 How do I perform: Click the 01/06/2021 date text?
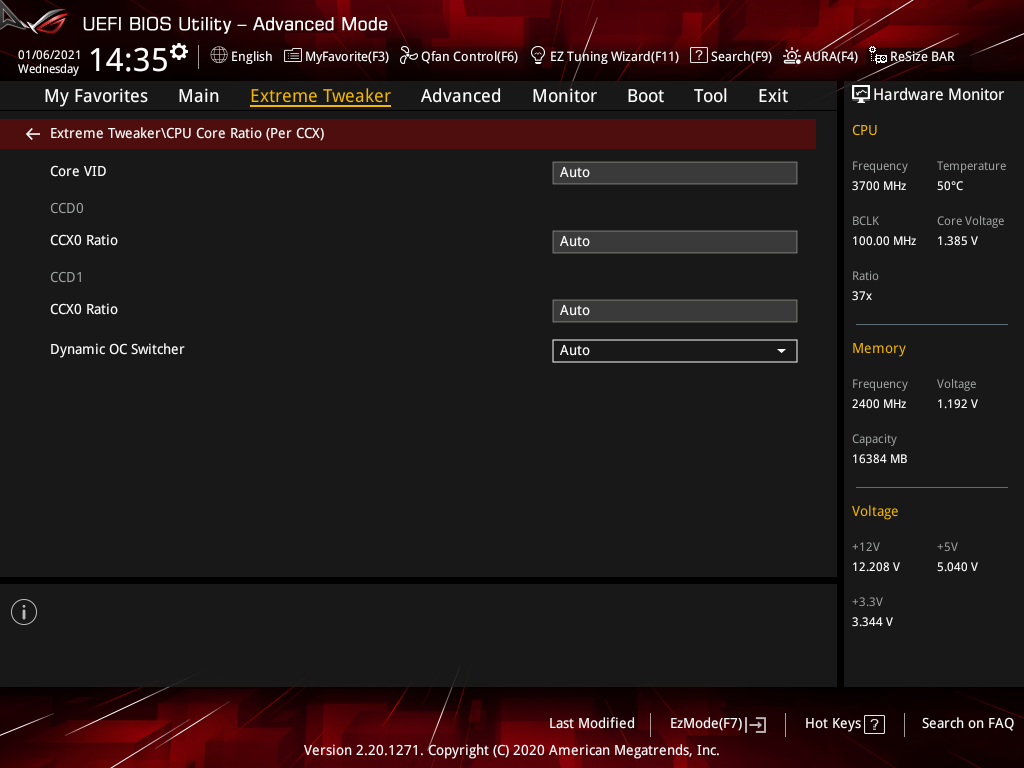point(49,55)
